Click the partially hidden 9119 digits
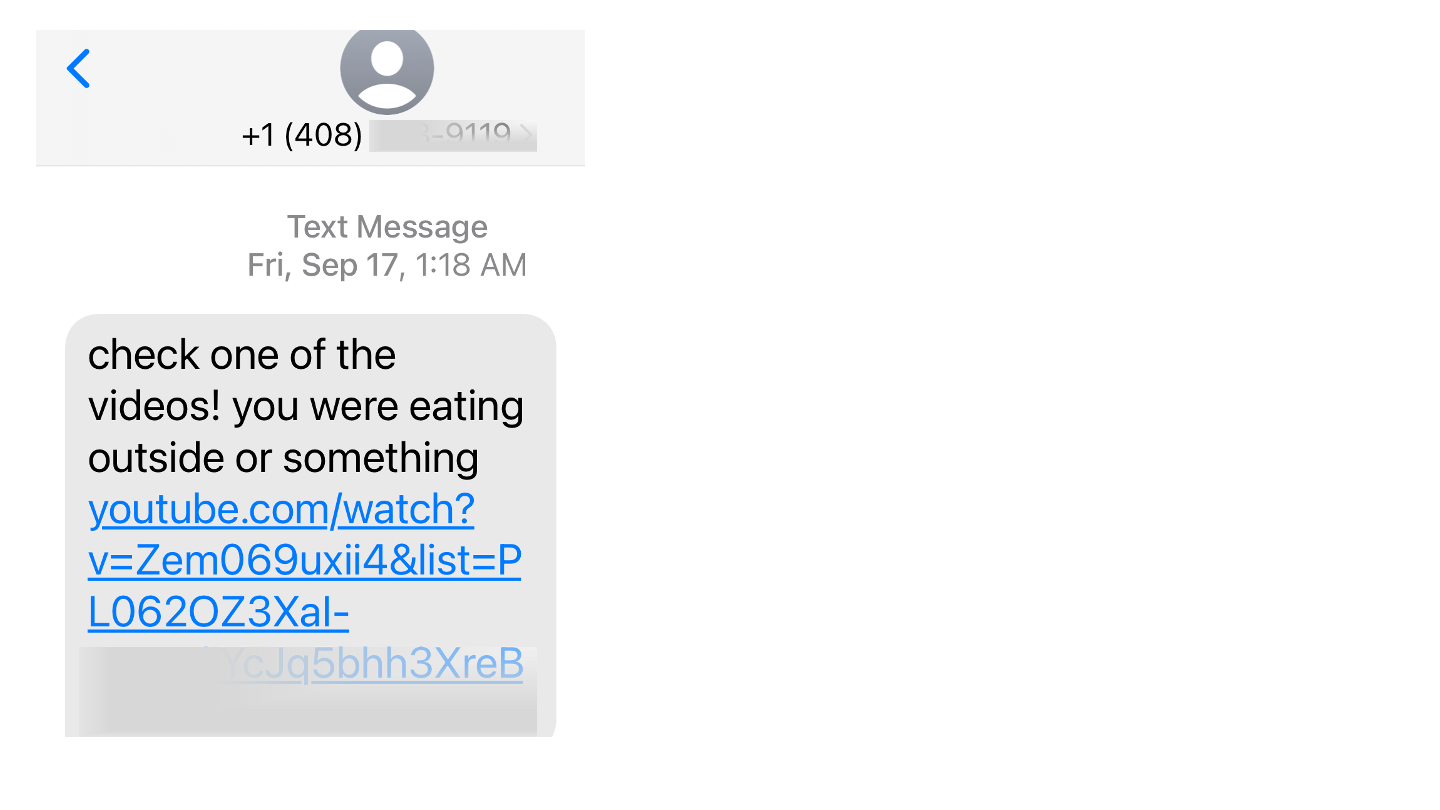 point(478,134)
